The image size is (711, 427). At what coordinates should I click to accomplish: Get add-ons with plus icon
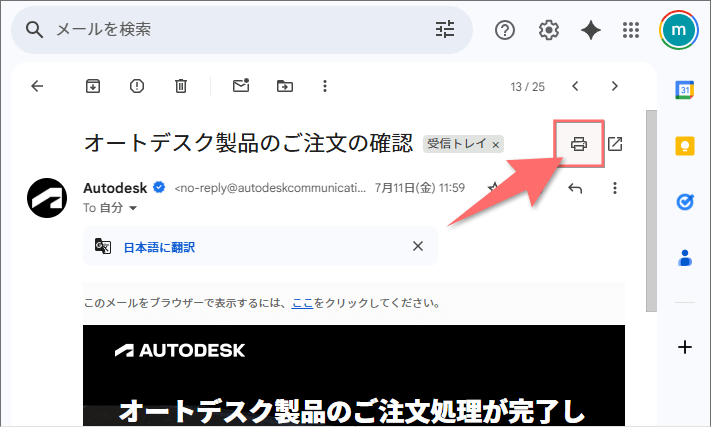click(x=685, y=347)
